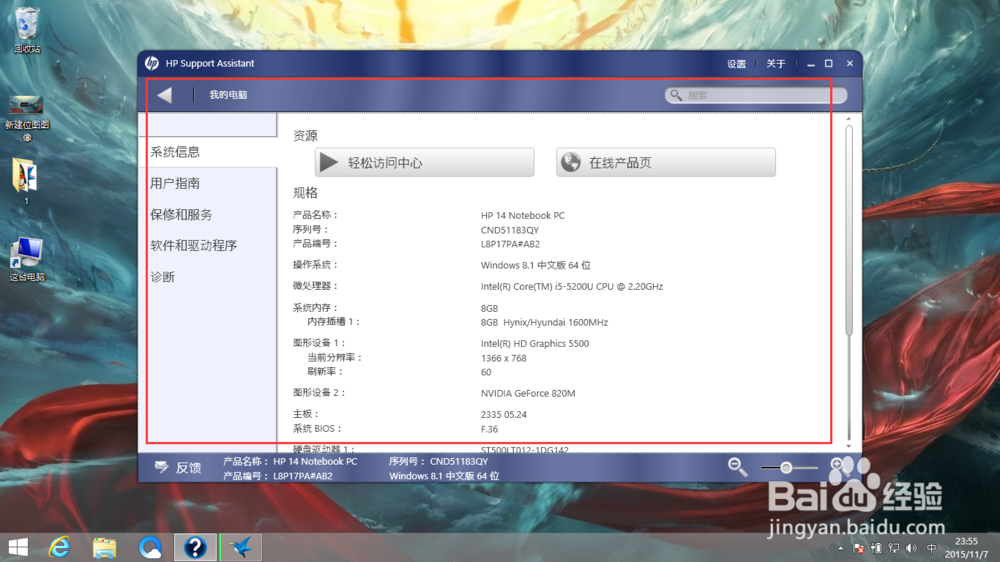Click the blue bird taskbar icon
Screen dimensions: 1000x562
coord(242,547)
